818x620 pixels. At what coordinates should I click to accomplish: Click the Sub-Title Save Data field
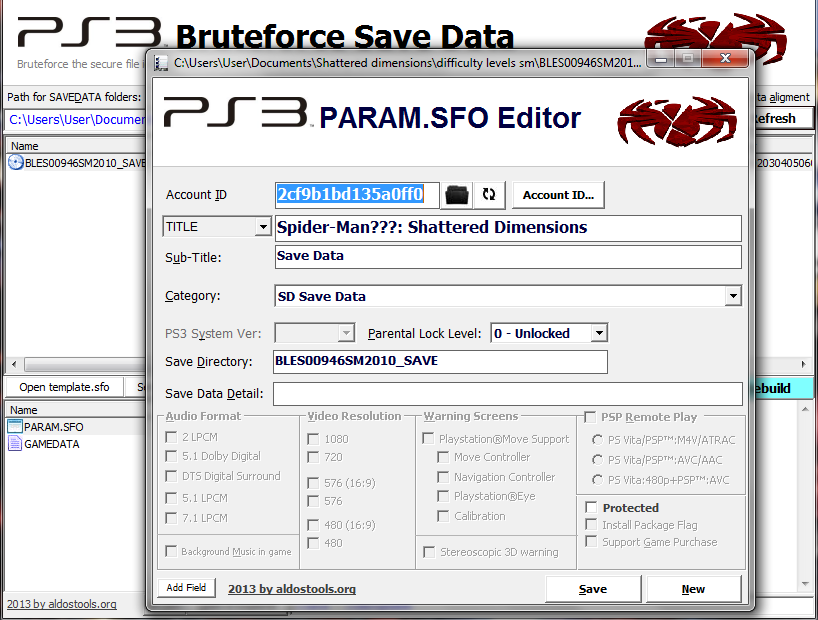(508, 256)
